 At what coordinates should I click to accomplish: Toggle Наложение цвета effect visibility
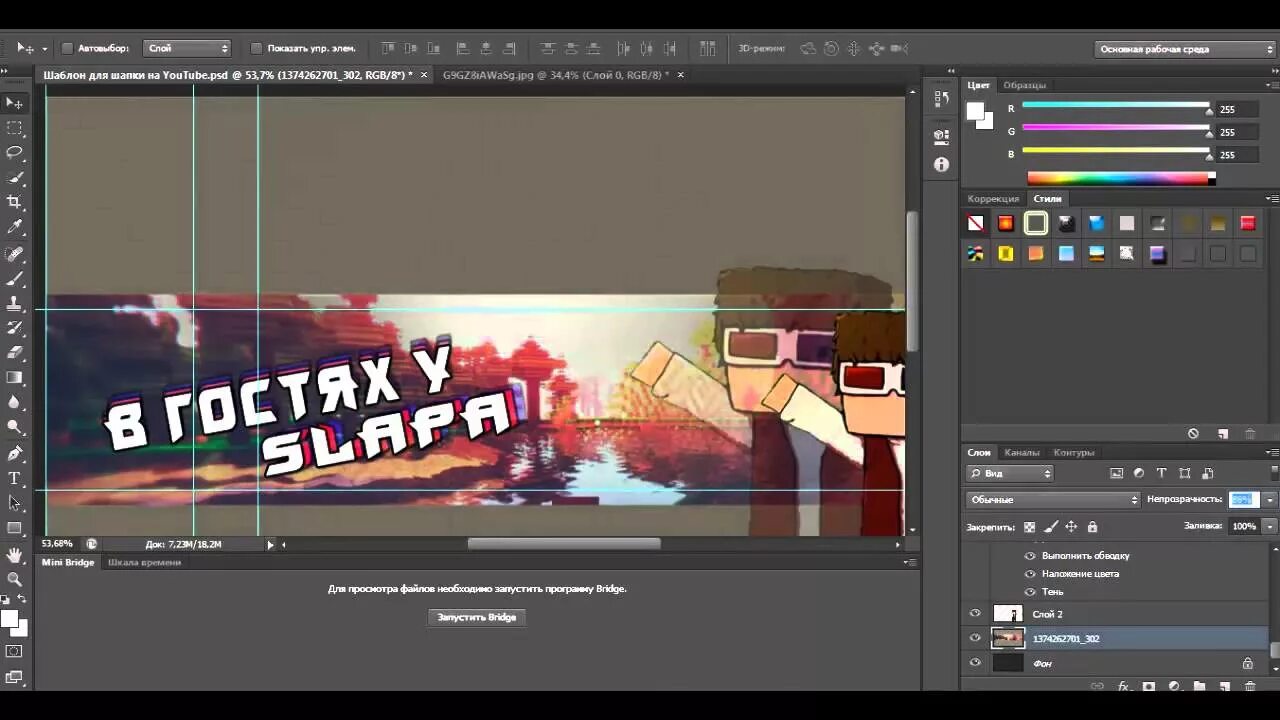click(x=1030, y=573)
